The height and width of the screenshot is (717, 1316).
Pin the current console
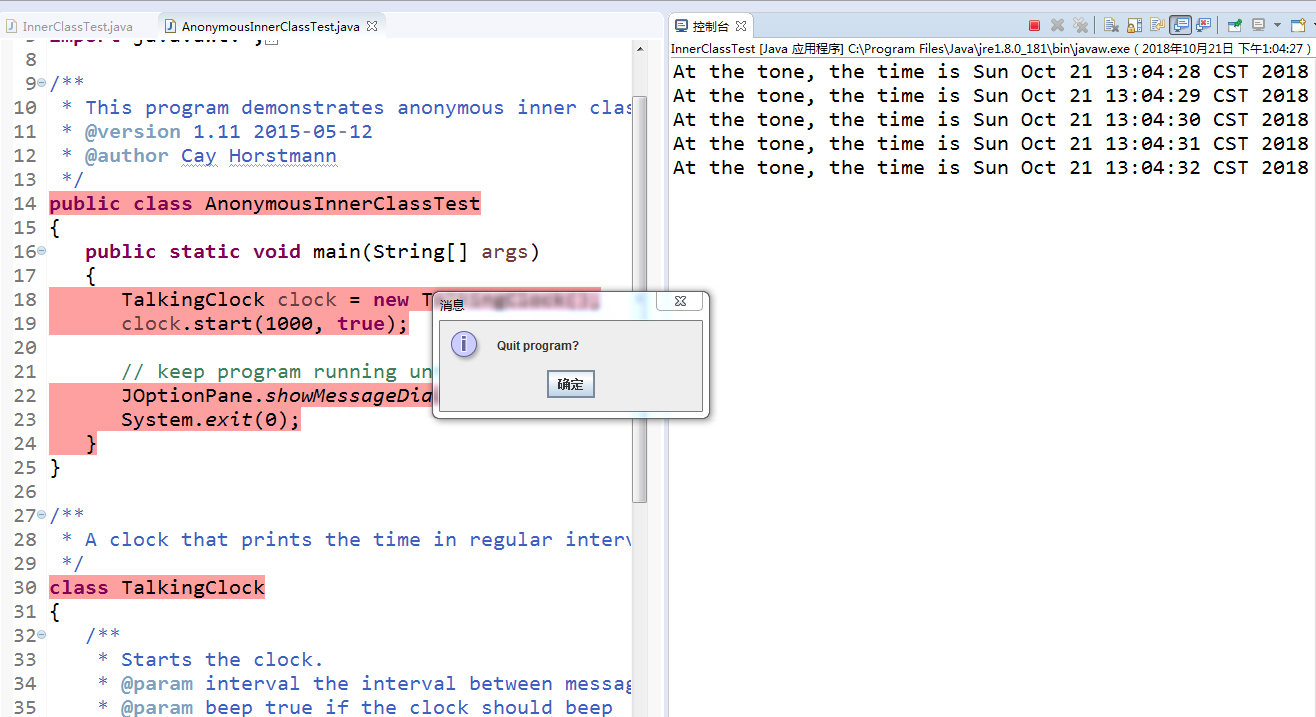1235,26
